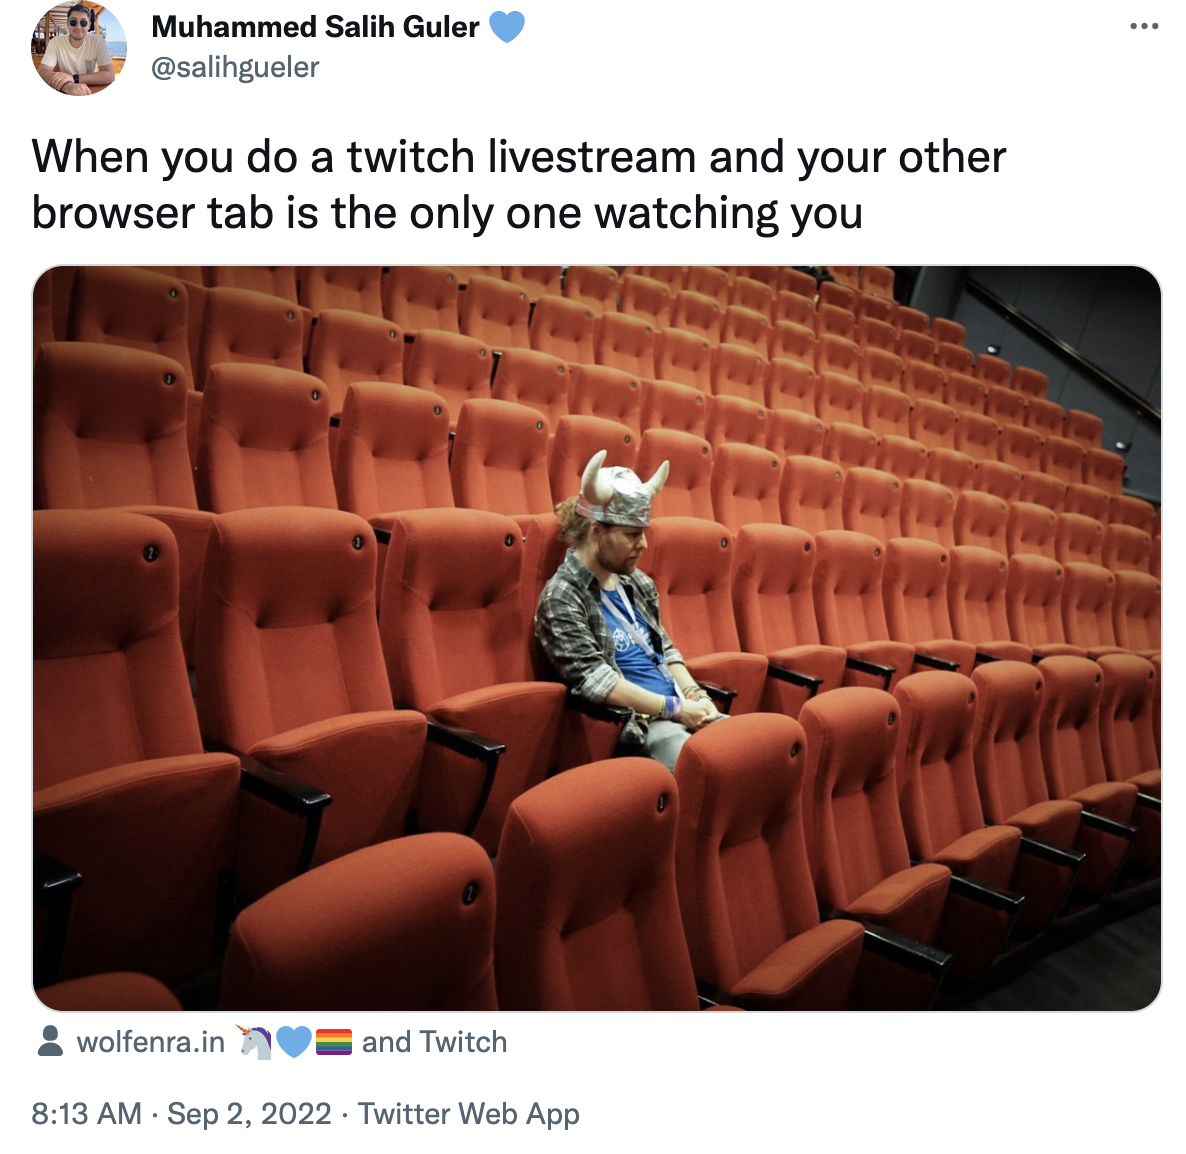Open the "and Twitch" tagged accounts text
The height and width of the screenshot is (1154, 1186).
coord(434,1042)
